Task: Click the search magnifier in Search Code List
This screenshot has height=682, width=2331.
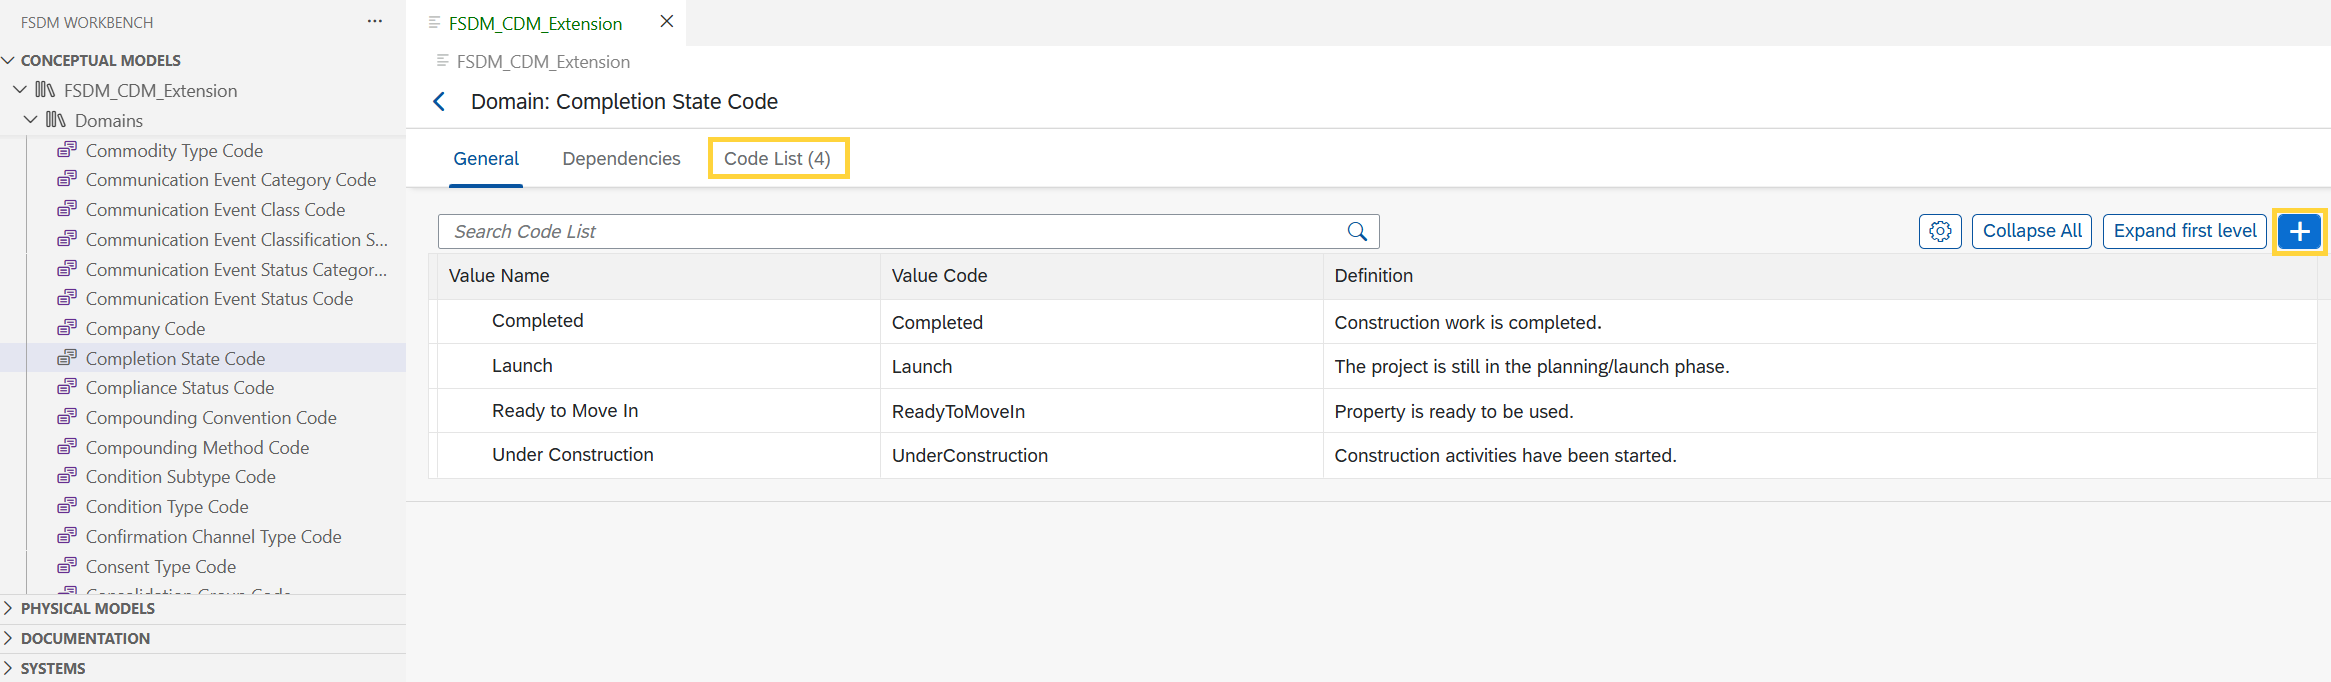Action: click(1357, 231)
